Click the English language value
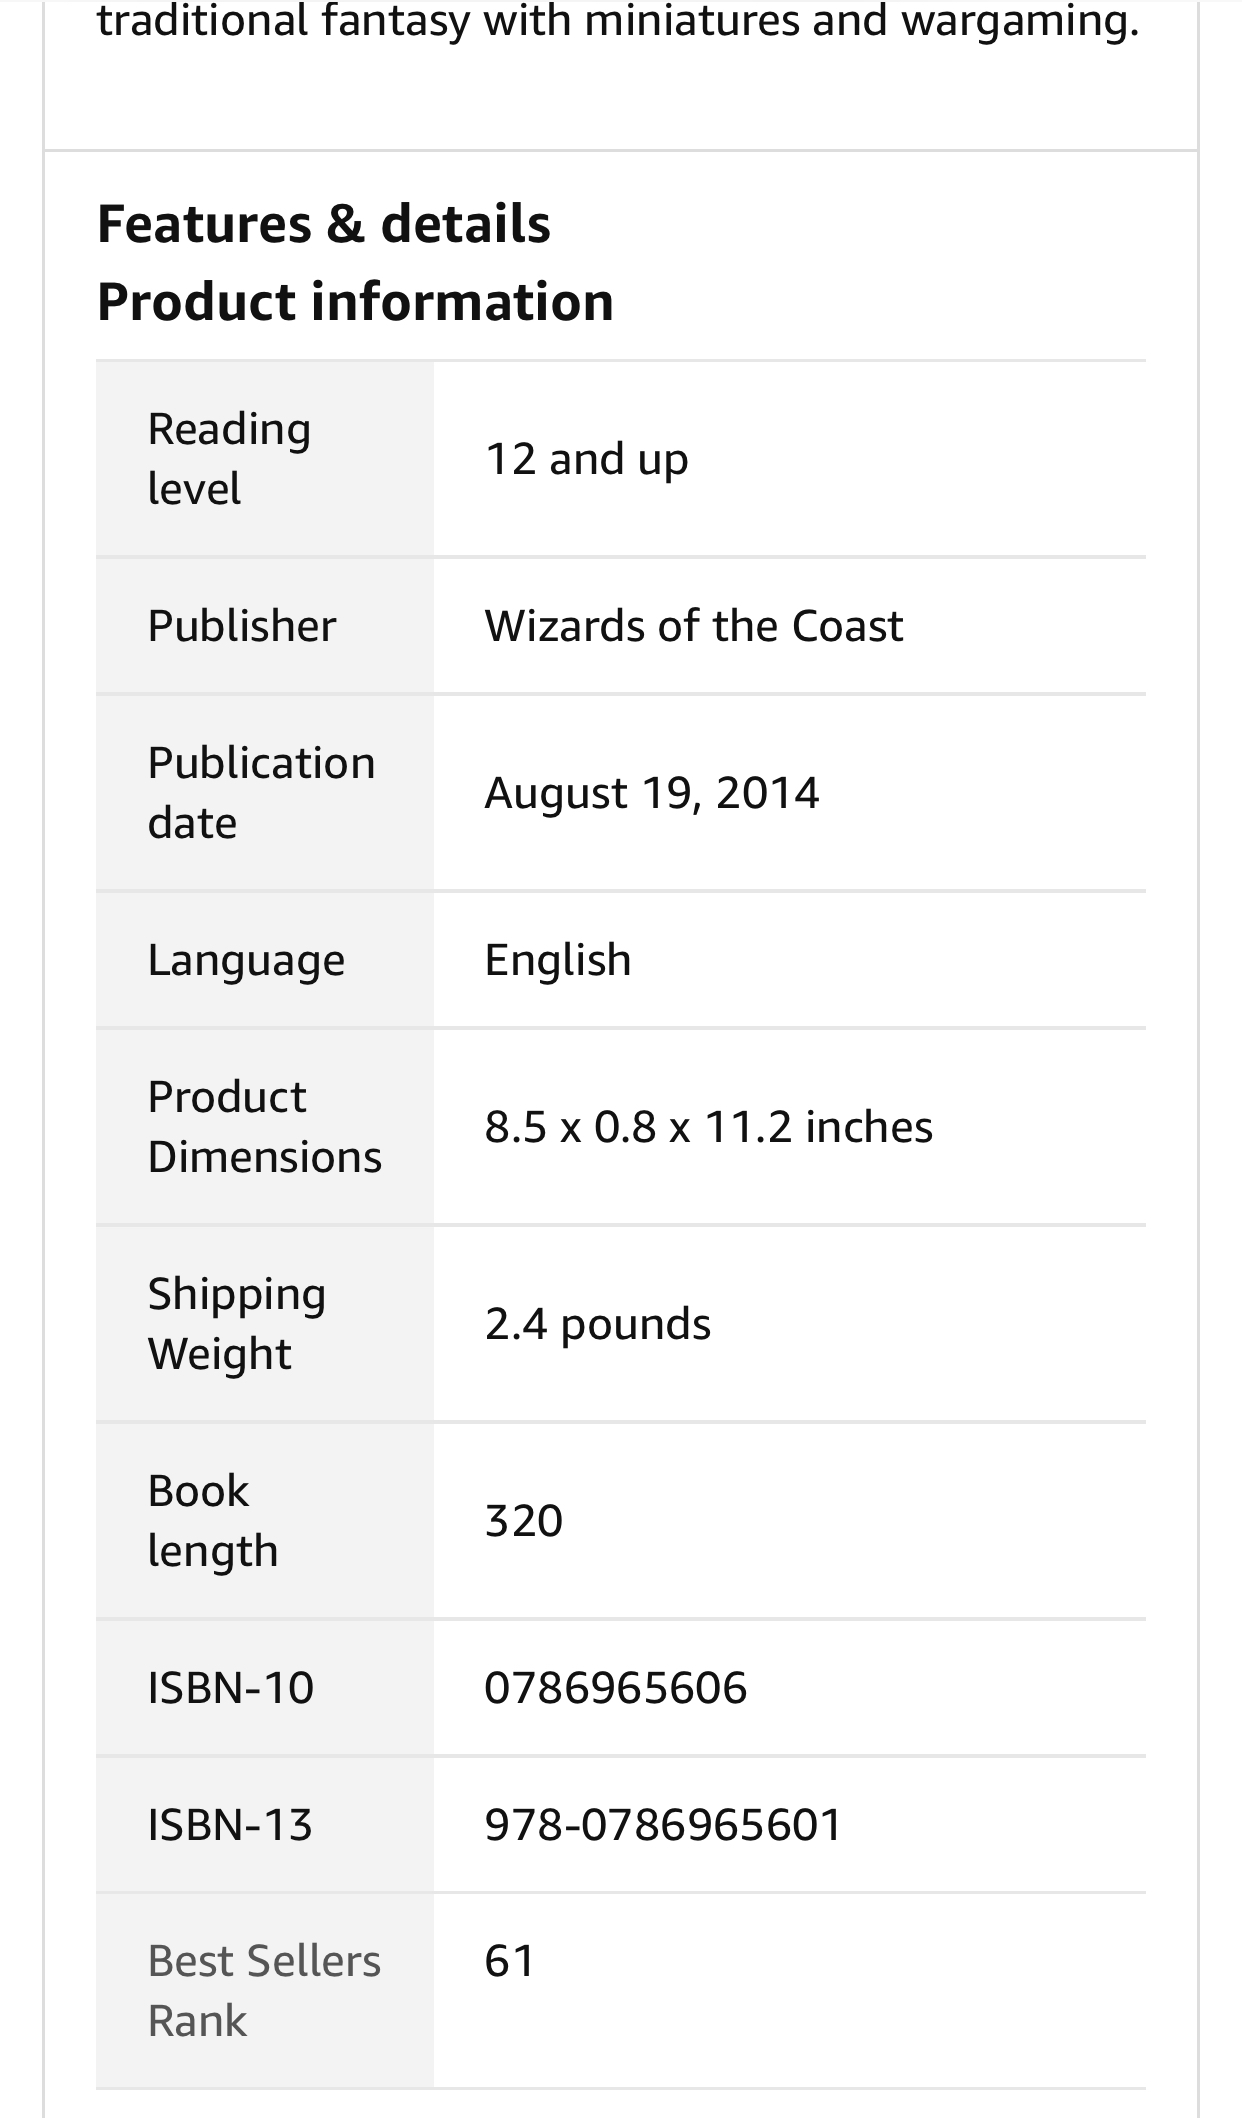 pyautogui.click(x=558, y=961)
